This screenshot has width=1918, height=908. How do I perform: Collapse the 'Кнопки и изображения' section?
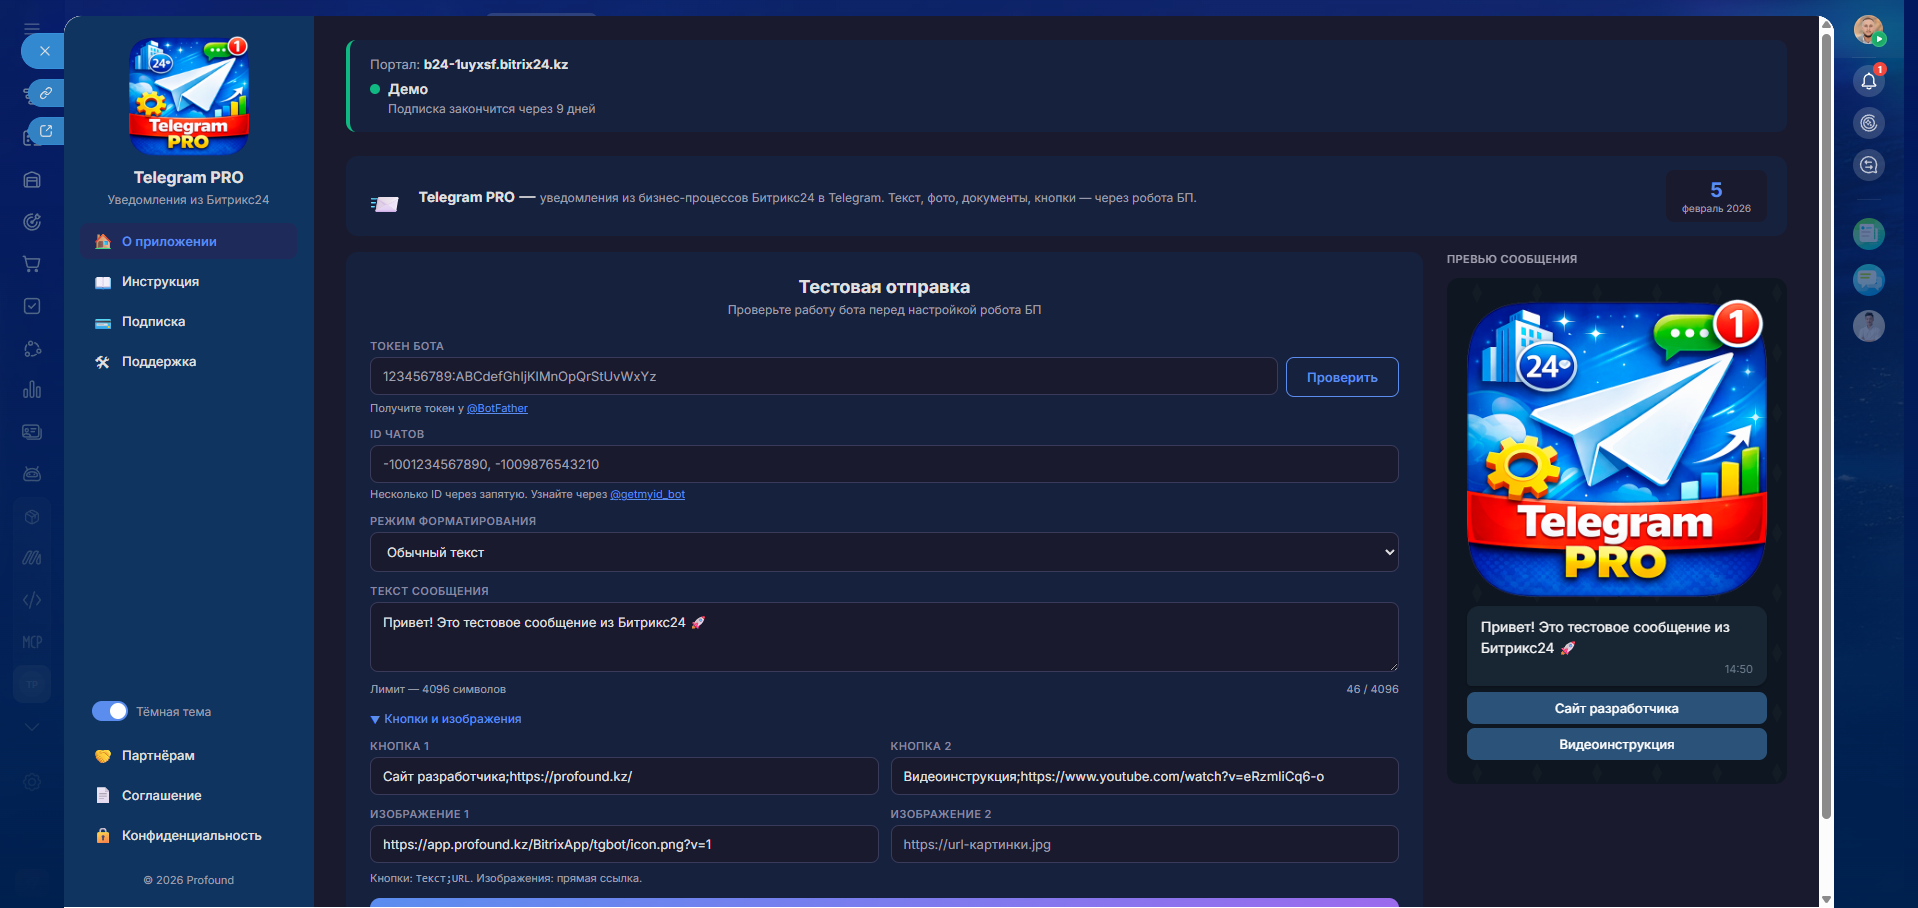(446, 719)
